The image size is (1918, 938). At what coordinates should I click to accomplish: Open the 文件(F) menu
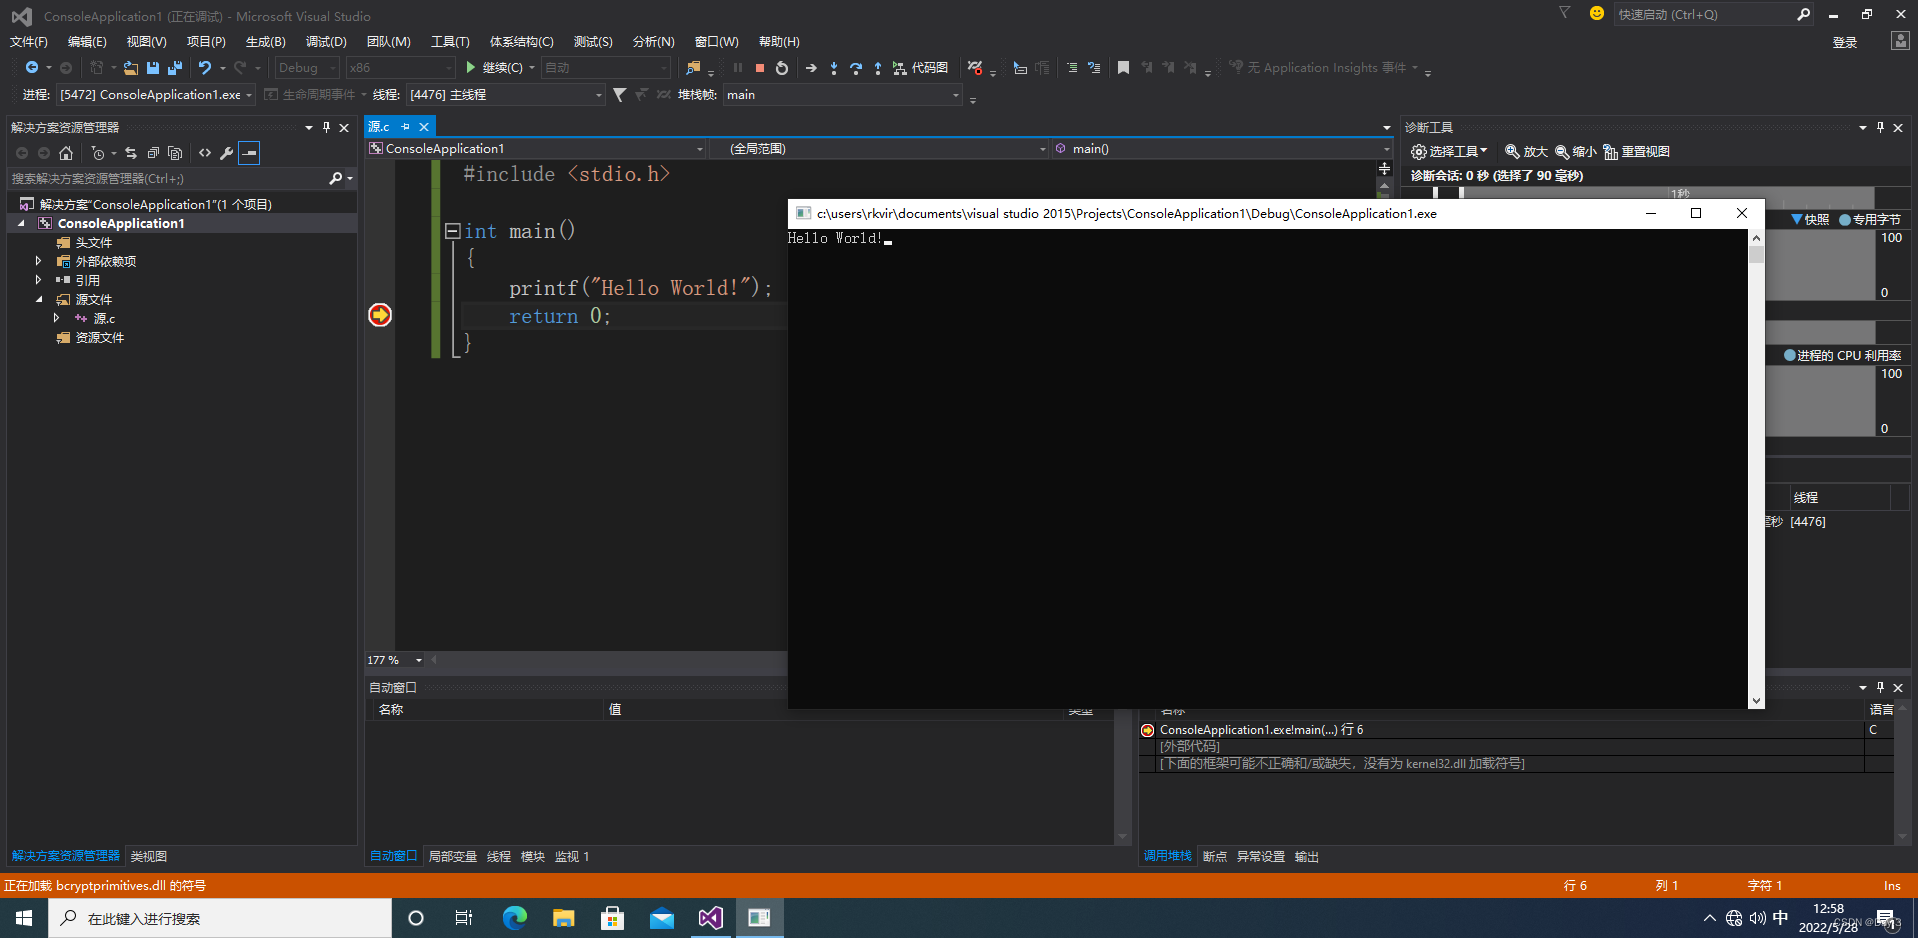(x=29, y=42)
